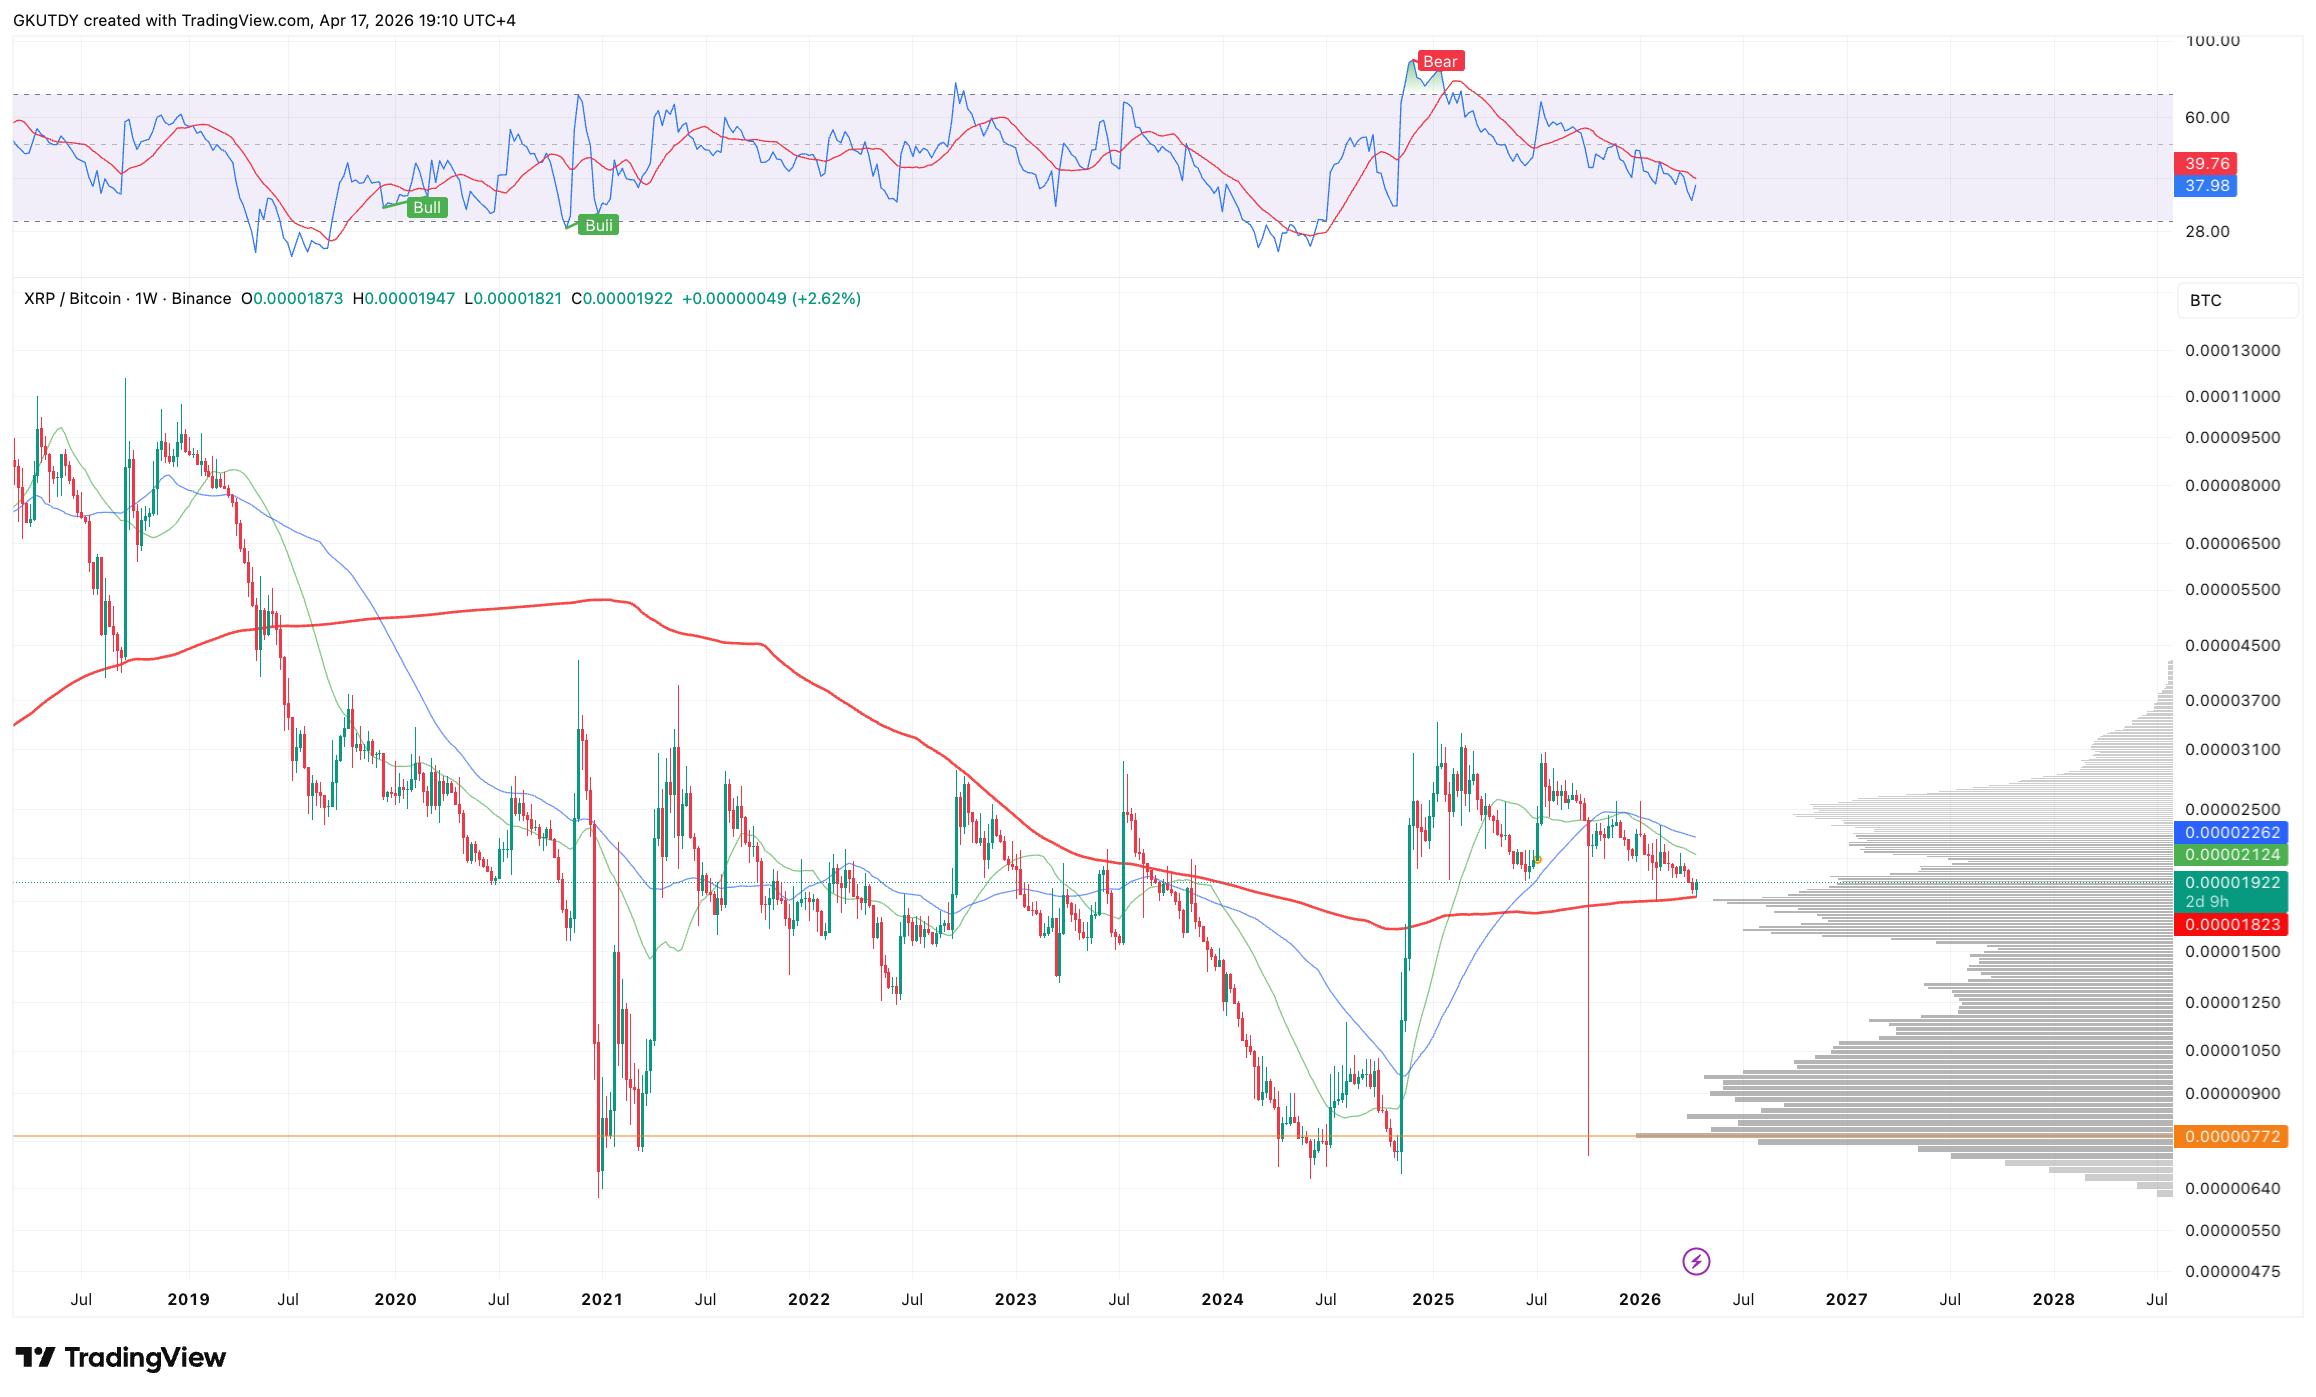
Task: Open the BTC currency selector
Action: click(2236, 300)
